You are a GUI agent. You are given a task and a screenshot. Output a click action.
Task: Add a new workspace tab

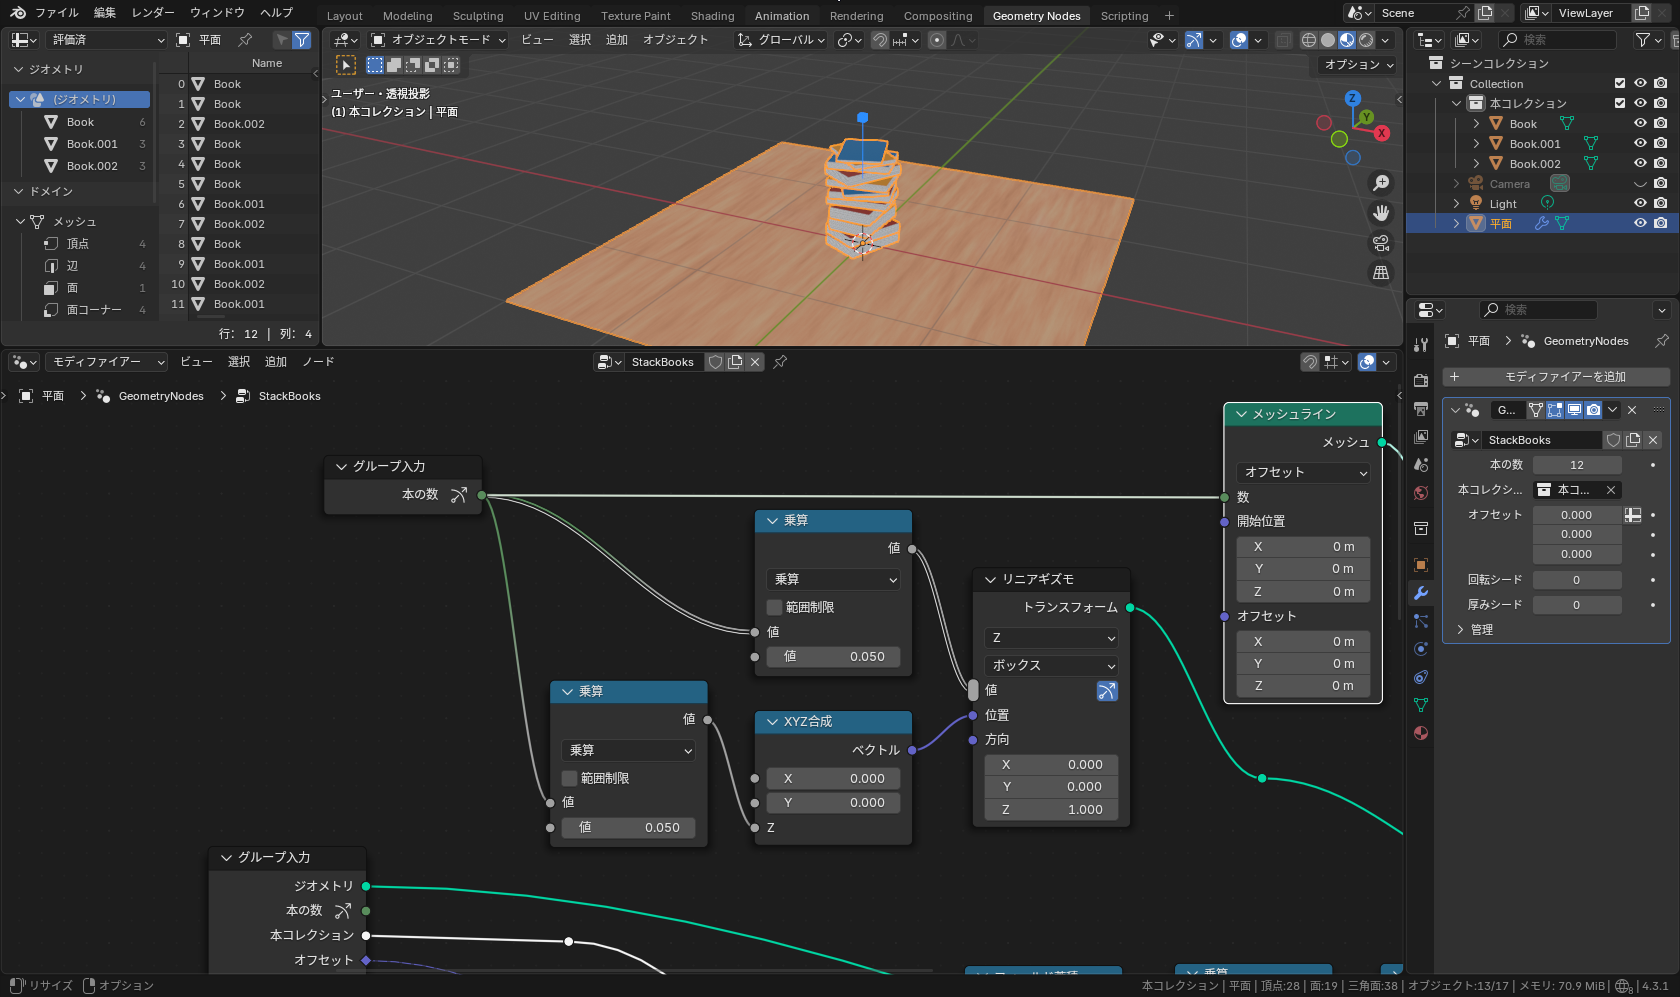coord(1169,15)
